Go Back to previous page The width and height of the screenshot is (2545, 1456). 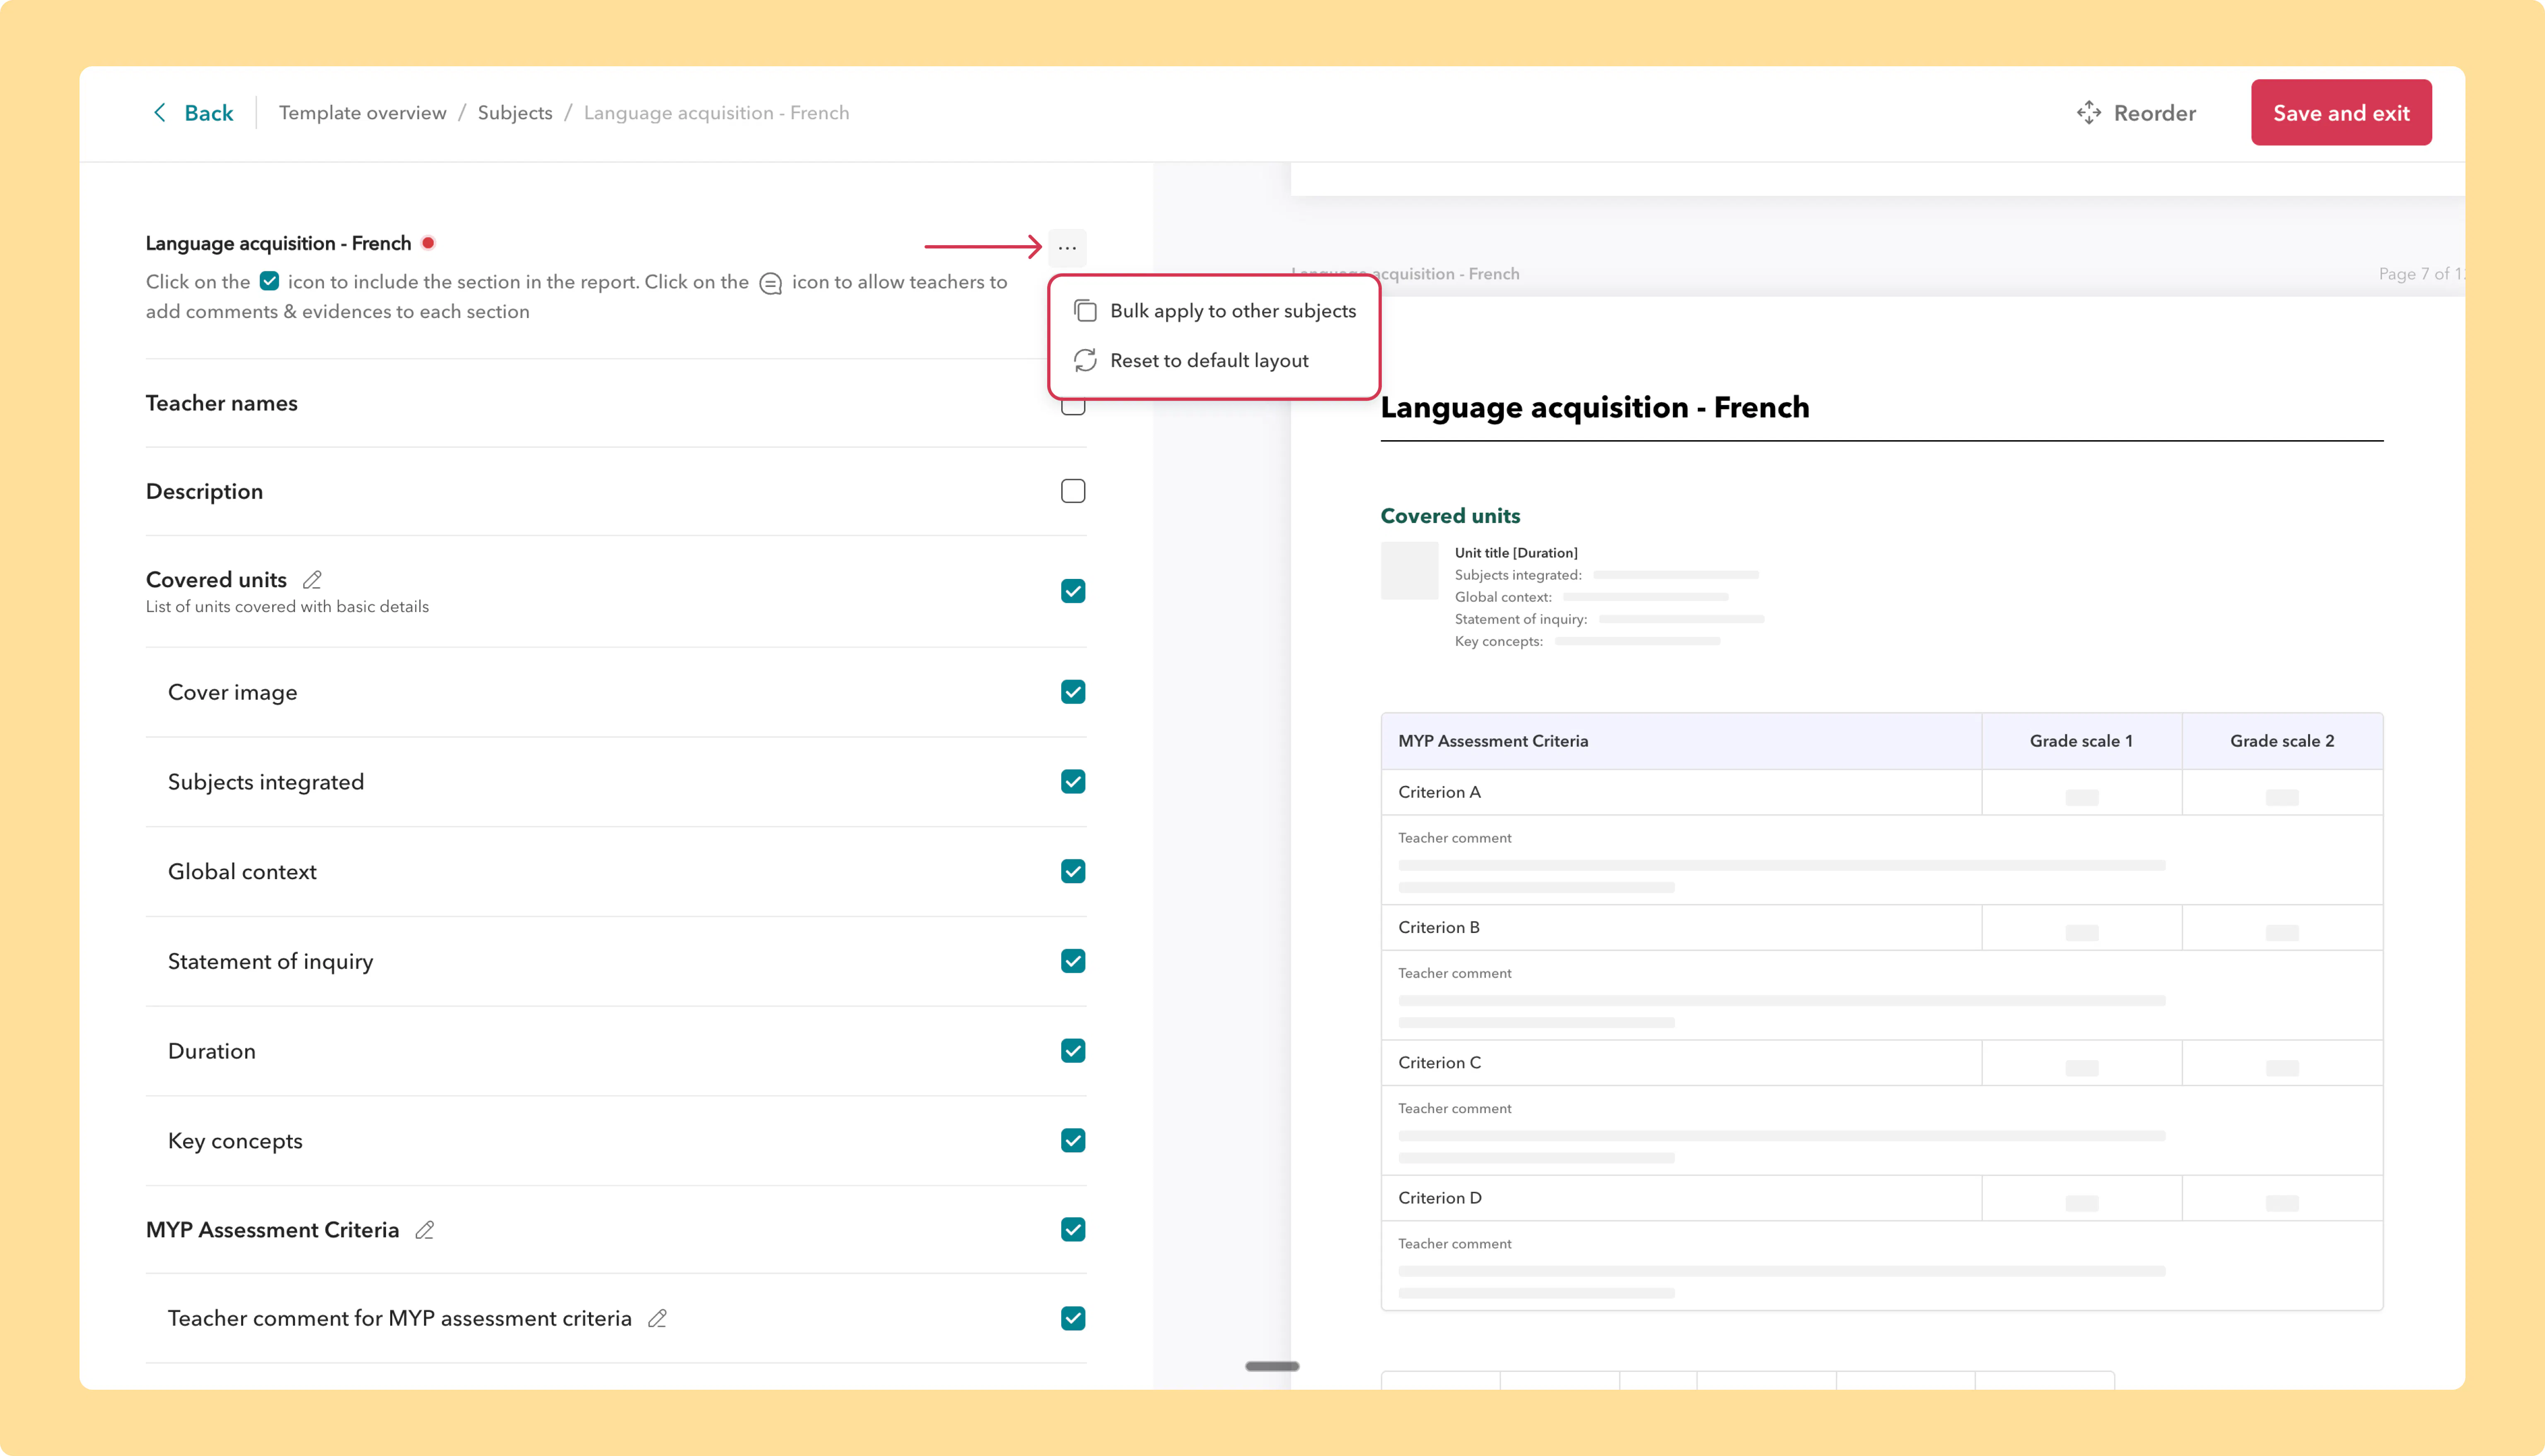[193, 113]
